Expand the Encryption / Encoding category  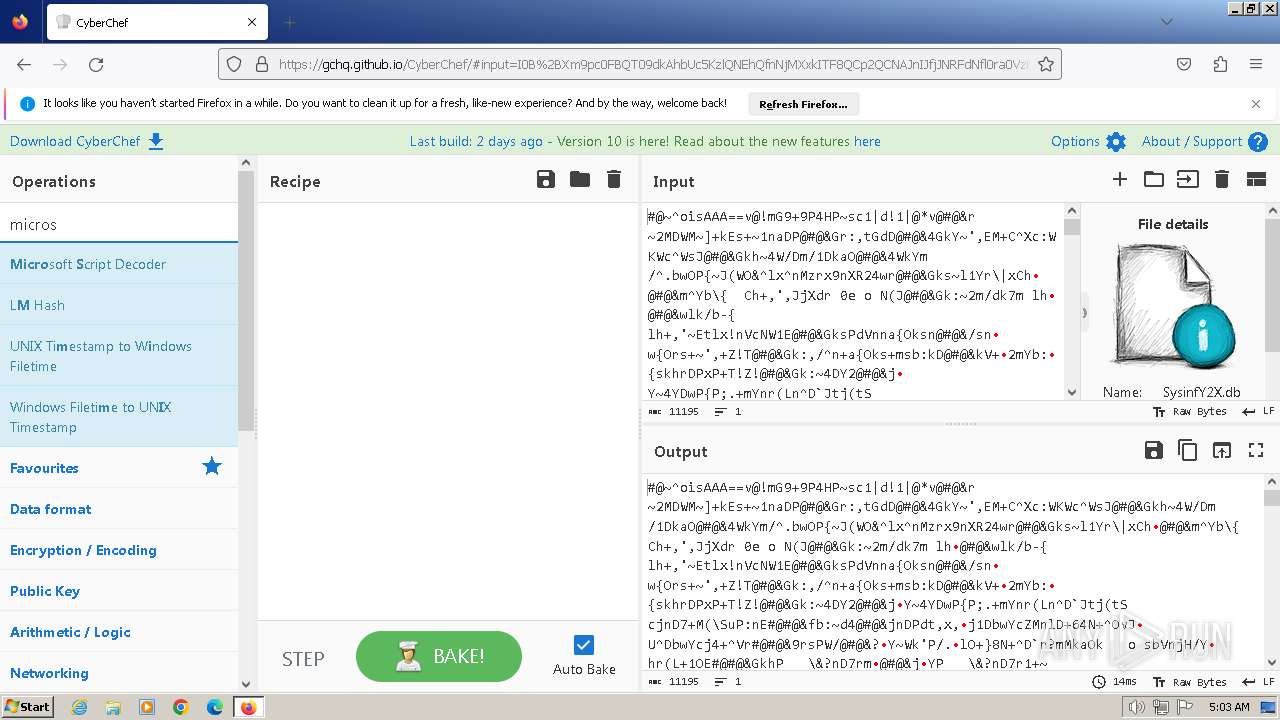(119, 550)
